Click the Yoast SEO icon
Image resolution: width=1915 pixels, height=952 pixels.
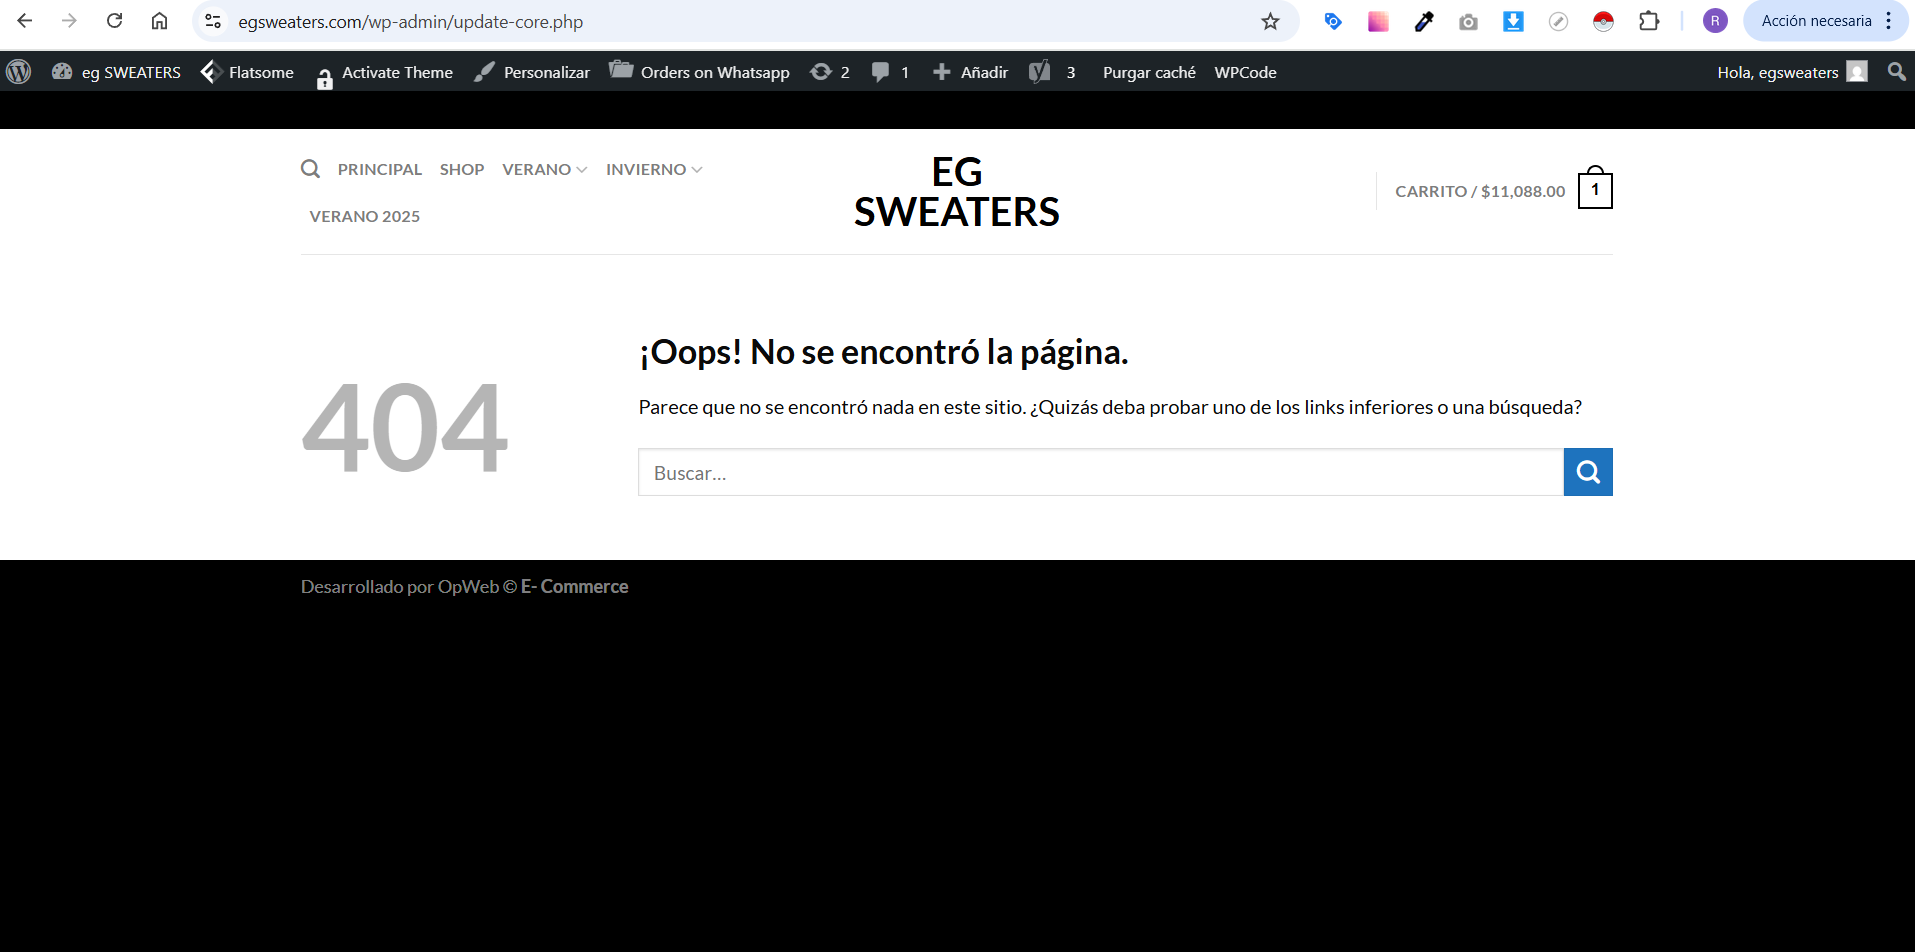click(1040, 72)
